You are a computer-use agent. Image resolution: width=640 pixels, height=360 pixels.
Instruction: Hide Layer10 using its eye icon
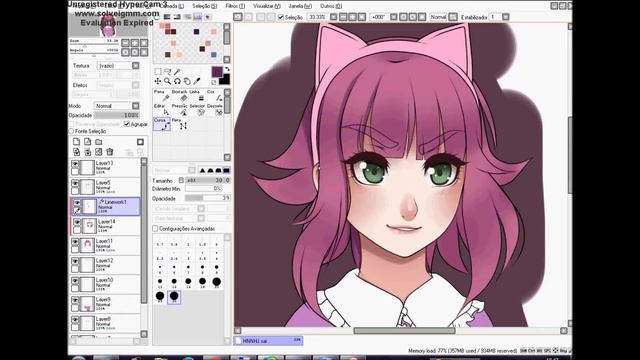coord(75,281)
